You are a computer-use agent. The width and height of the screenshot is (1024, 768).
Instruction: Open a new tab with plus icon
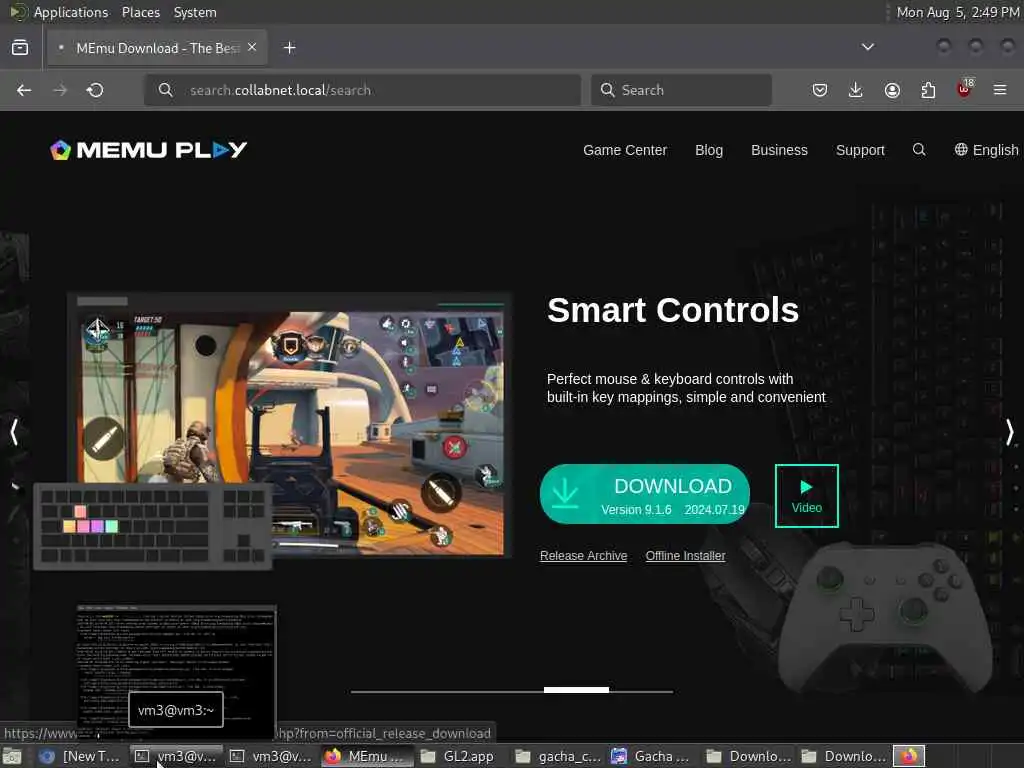pyautogui.click(x=290, y=48)
